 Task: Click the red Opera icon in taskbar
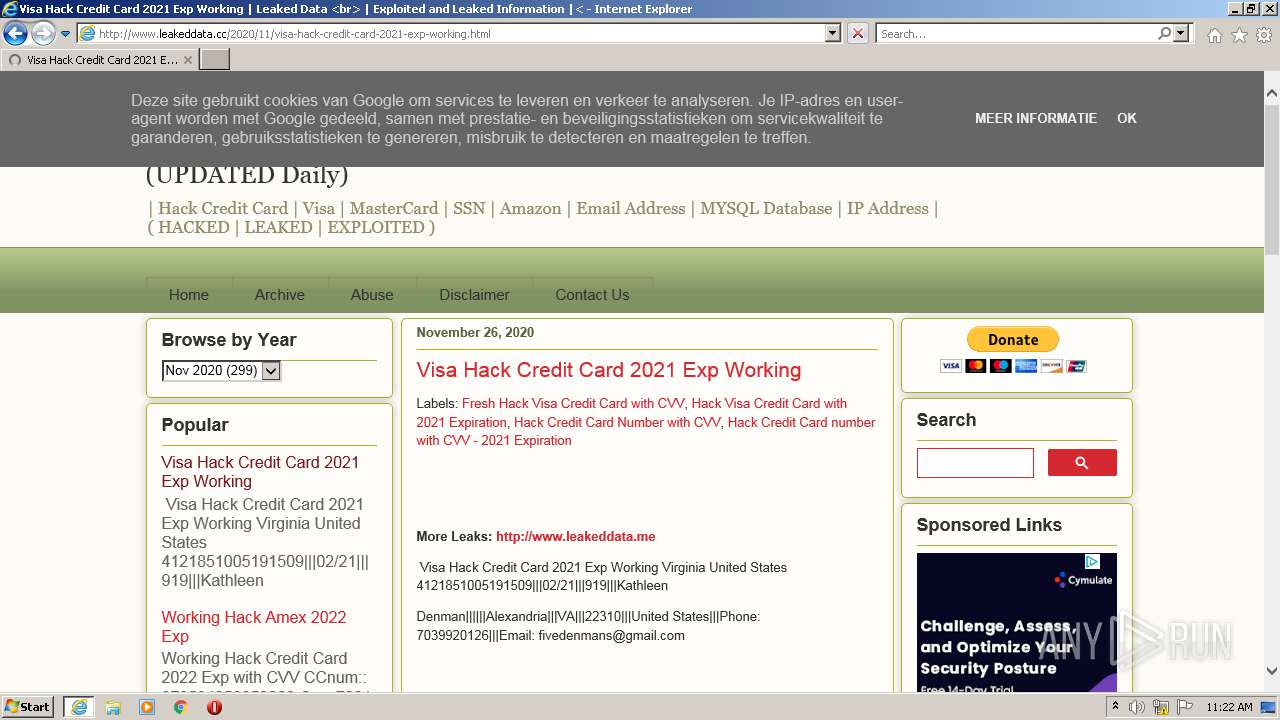[214, 707]
